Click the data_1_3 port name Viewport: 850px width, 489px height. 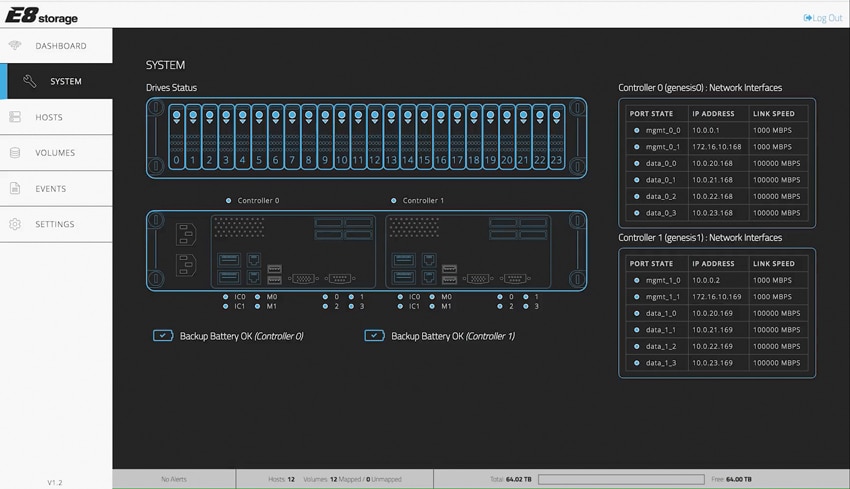coord(661,363)
